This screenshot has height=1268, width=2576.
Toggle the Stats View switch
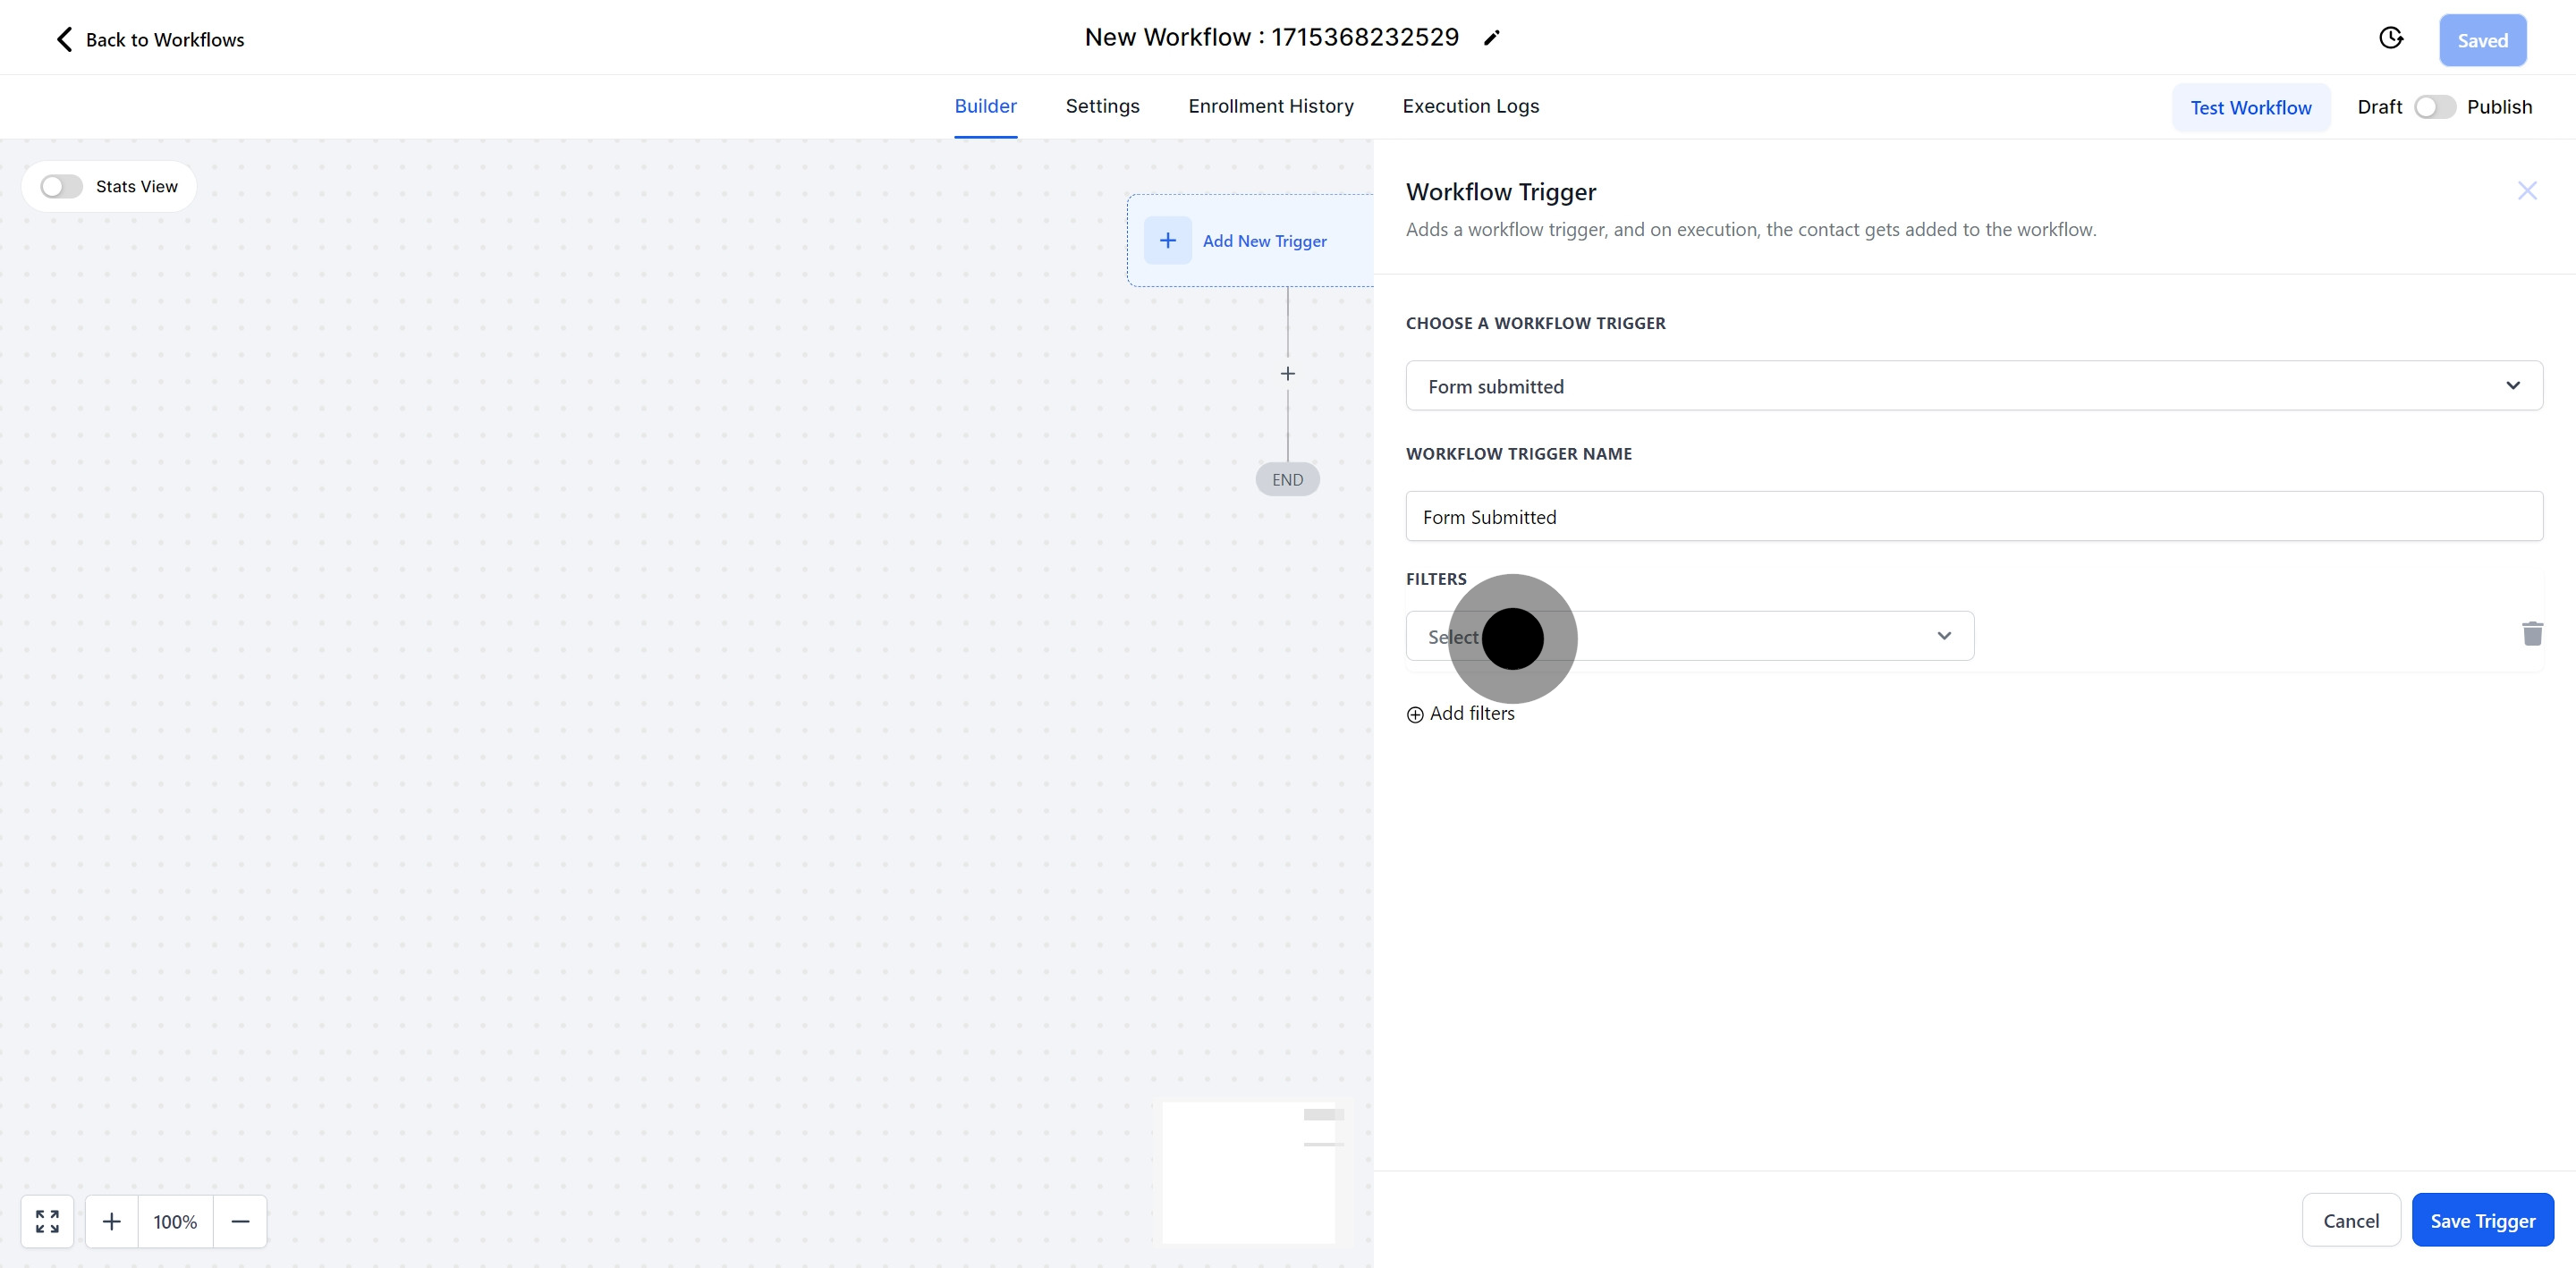click(61, 187)
